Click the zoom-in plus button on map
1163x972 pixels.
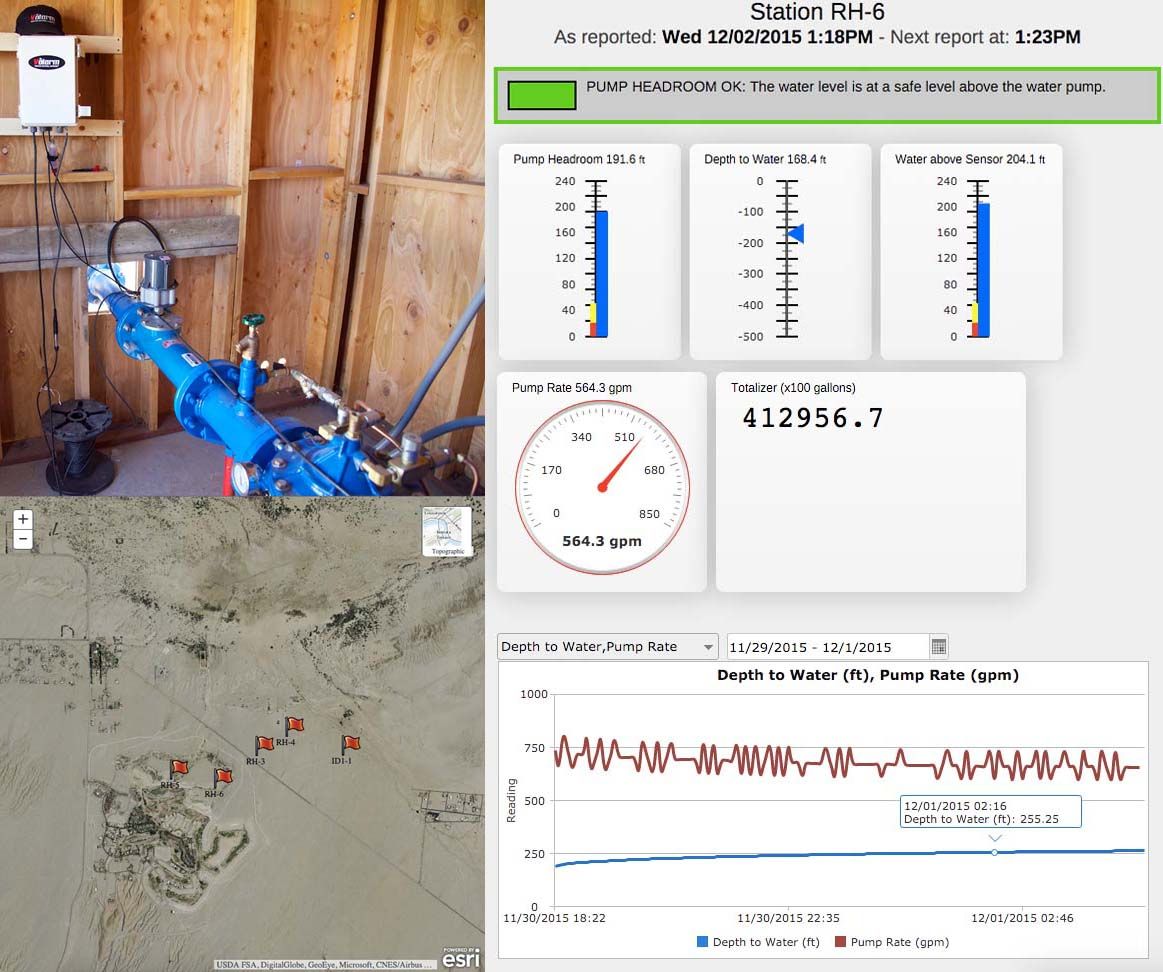(22, 520)
